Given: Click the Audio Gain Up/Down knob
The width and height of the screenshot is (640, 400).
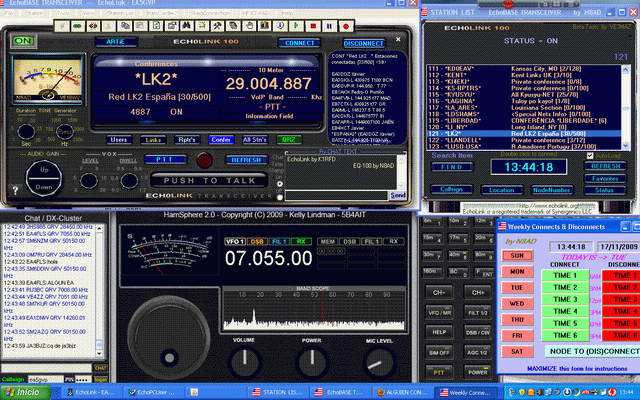Looking at the screenshot, I should [44, 178].
